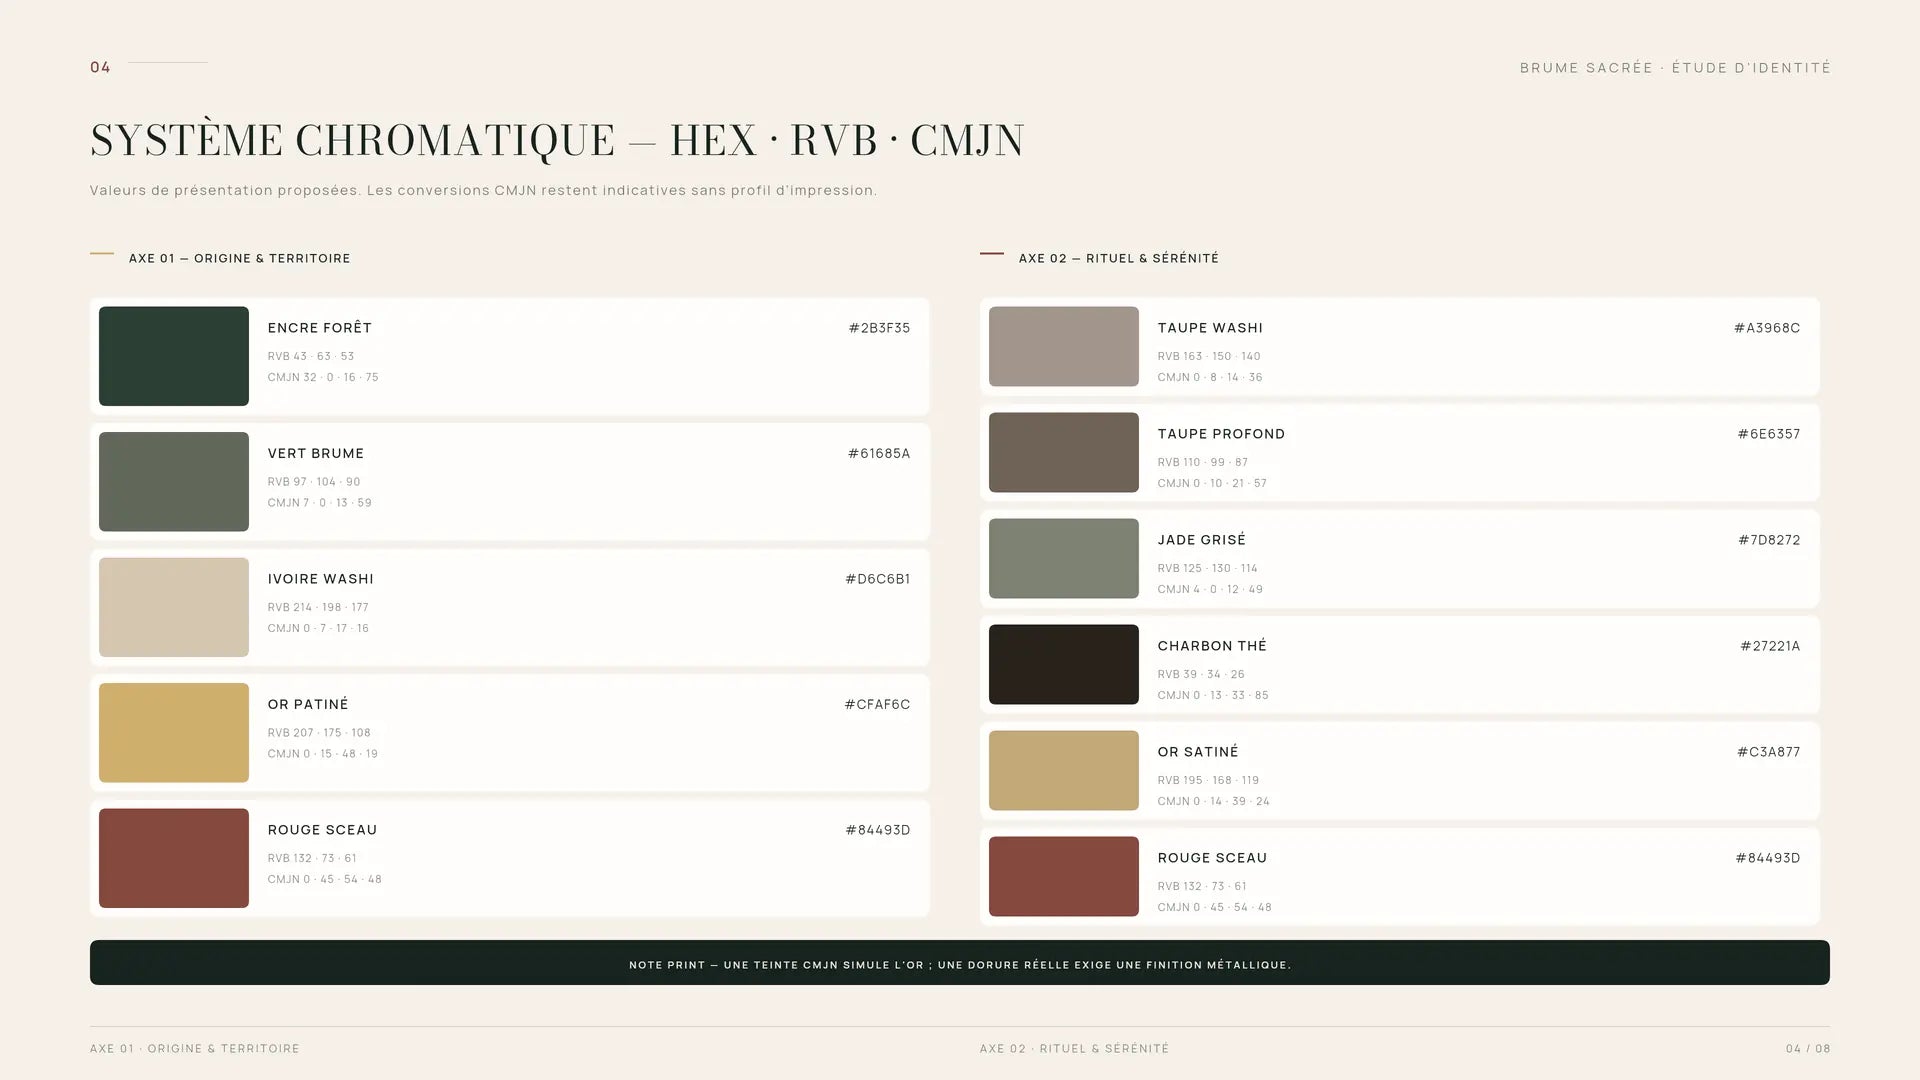Select the hex code #7D8272
1920x1080 pixels.
tap(1769, 540)
